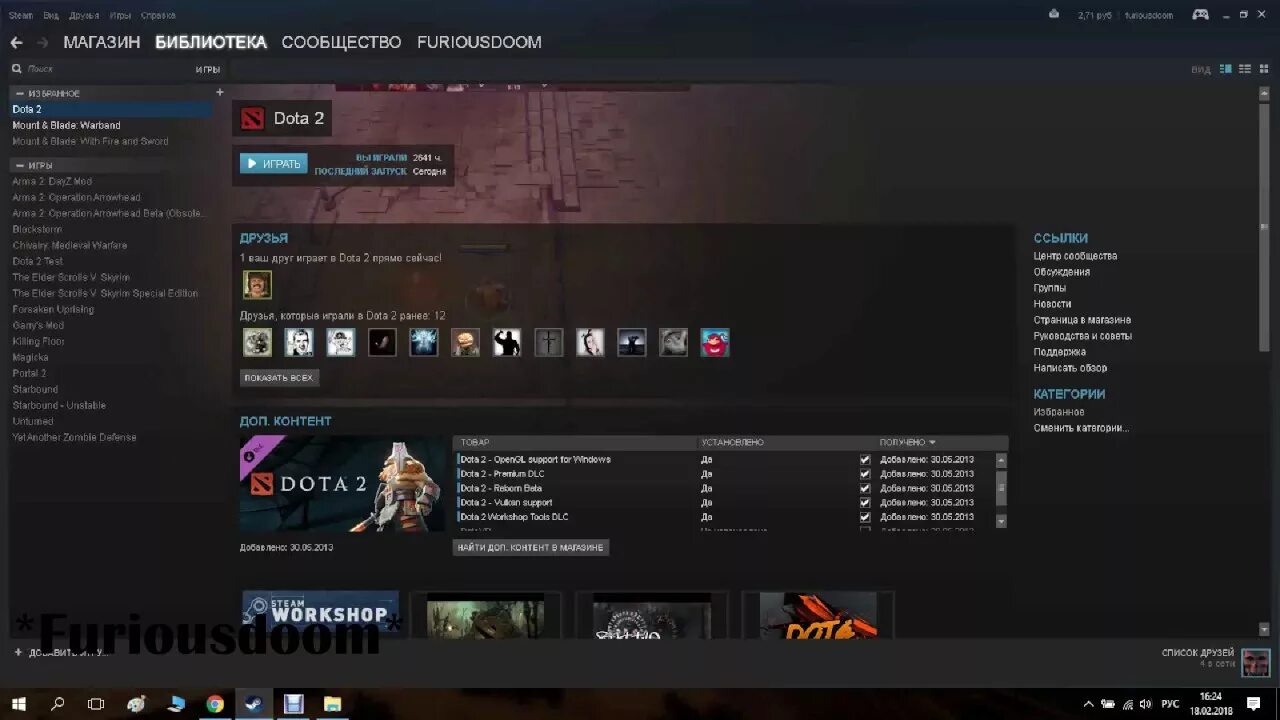Open FURIOUSDOOM profile tab
The height and width of the screenshot is (720, 1280).
coord(479,42)
